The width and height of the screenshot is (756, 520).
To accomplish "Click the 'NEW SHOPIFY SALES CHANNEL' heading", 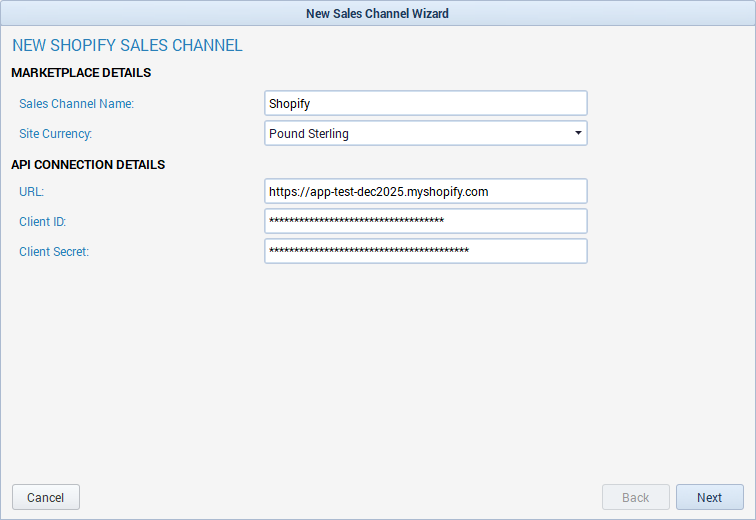I will [x=127, y=46].
